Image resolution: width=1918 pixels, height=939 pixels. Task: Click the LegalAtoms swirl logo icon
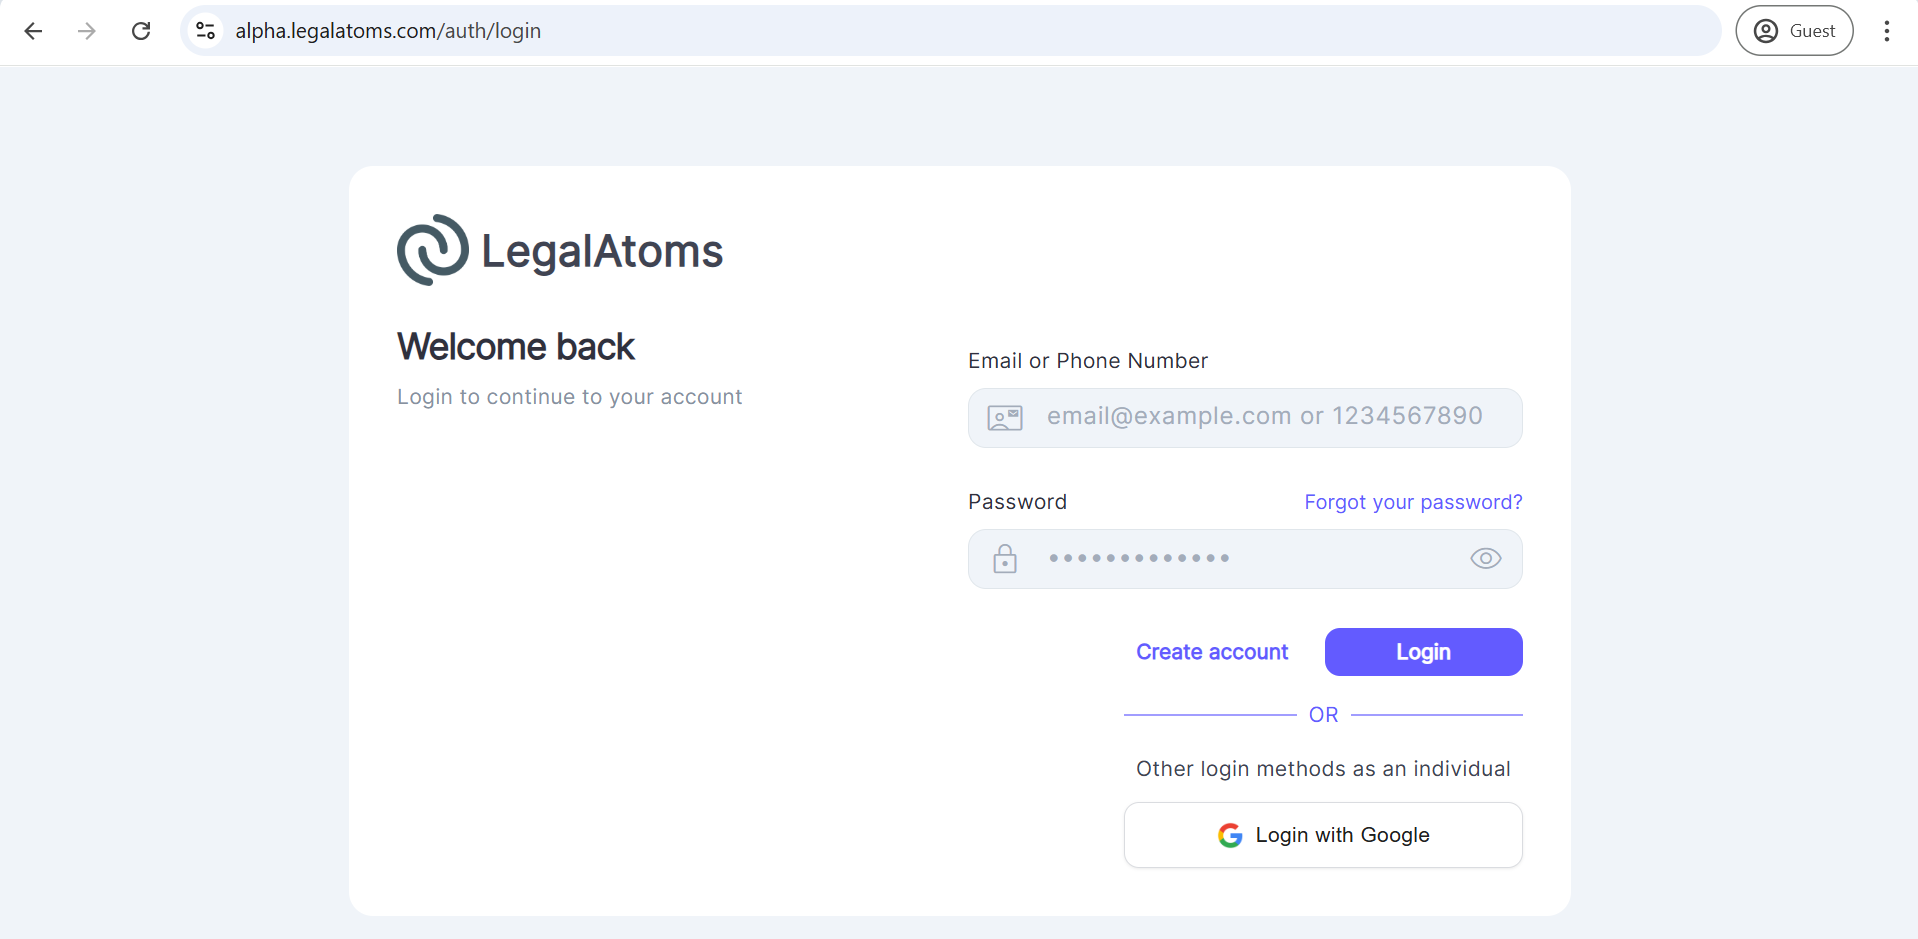[x=433, y=250]
